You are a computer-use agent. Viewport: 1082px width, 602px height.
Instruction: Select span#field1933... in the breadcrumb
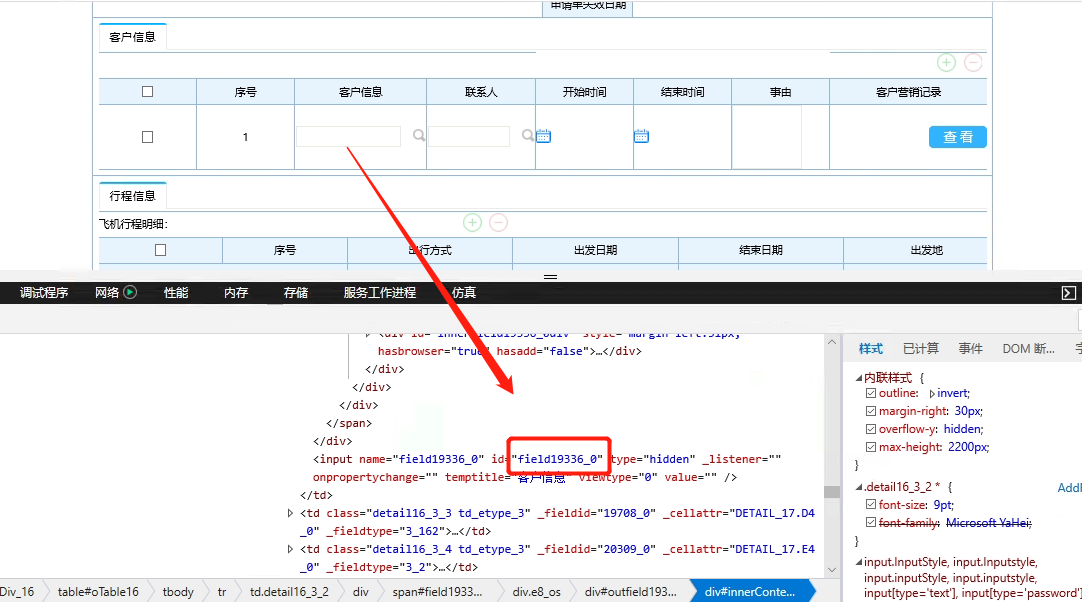437,592
